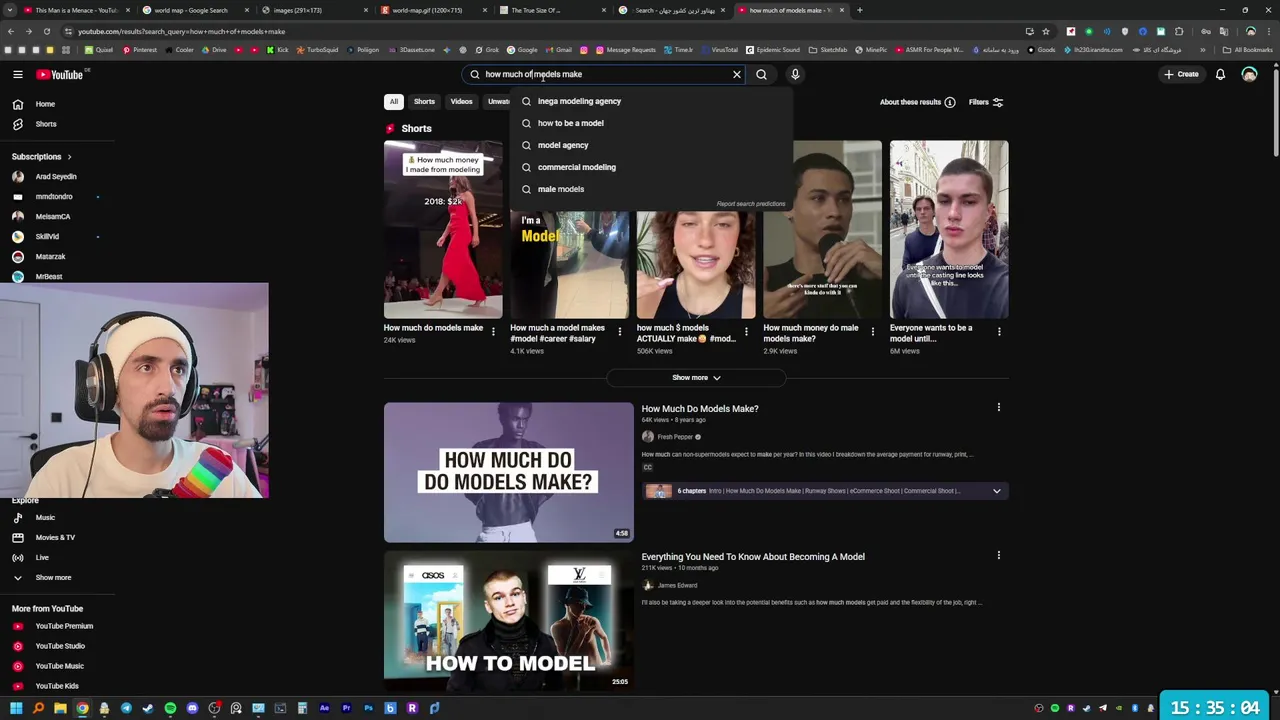
Task: Expand Show more Shorts results
Action: 696,378
